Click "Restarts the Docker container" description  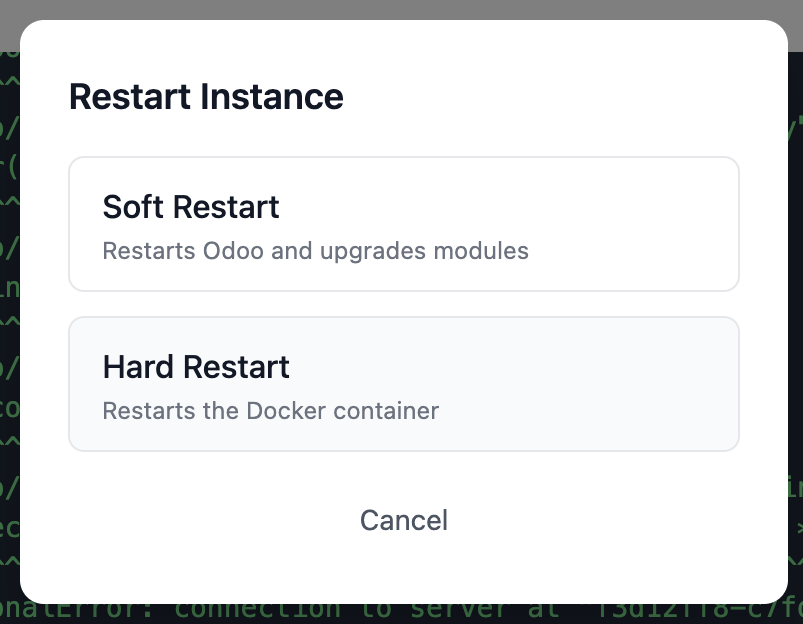coord(270,410)
